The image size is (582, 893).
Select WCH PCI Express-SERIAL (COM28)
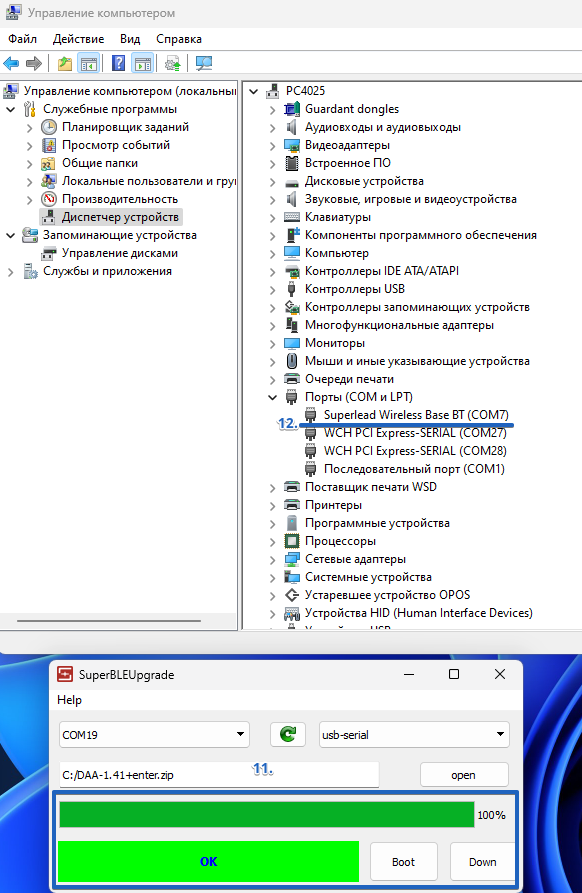point(415,450)
